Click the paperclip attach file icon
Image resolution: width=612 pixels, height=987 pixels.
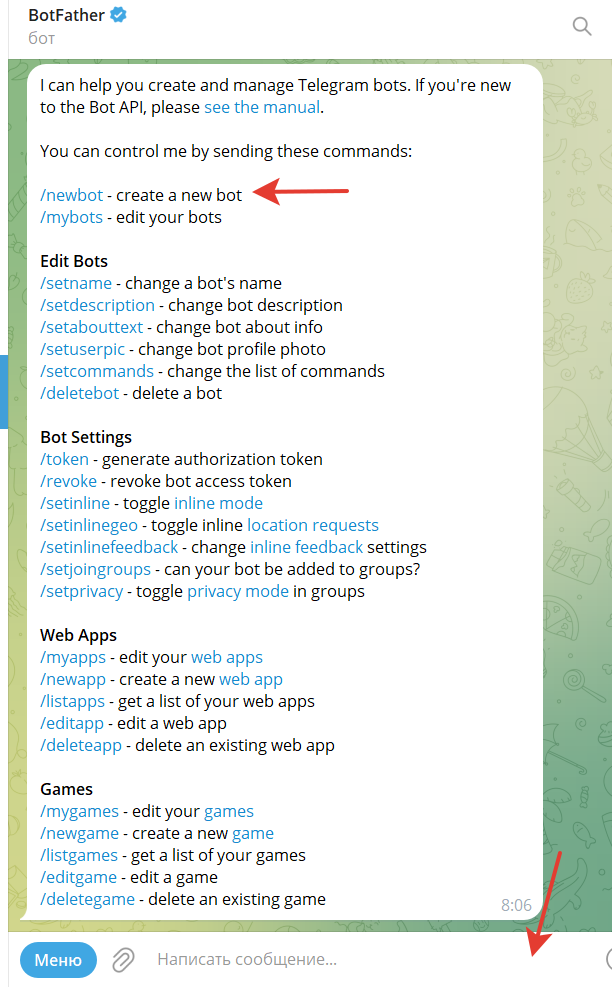[123, 960]
